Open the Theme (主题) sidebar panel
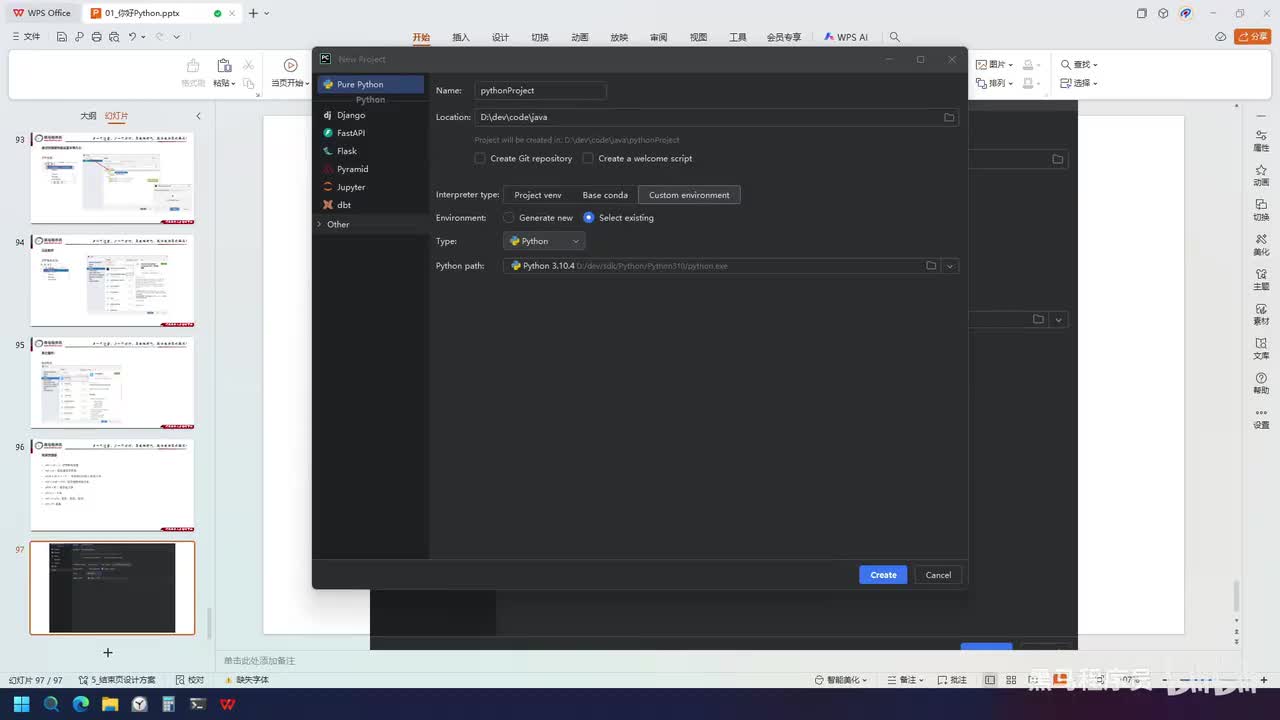The width and height of the screenshot is (1280, 720). pyautogui.click(x=1261, y=279)
